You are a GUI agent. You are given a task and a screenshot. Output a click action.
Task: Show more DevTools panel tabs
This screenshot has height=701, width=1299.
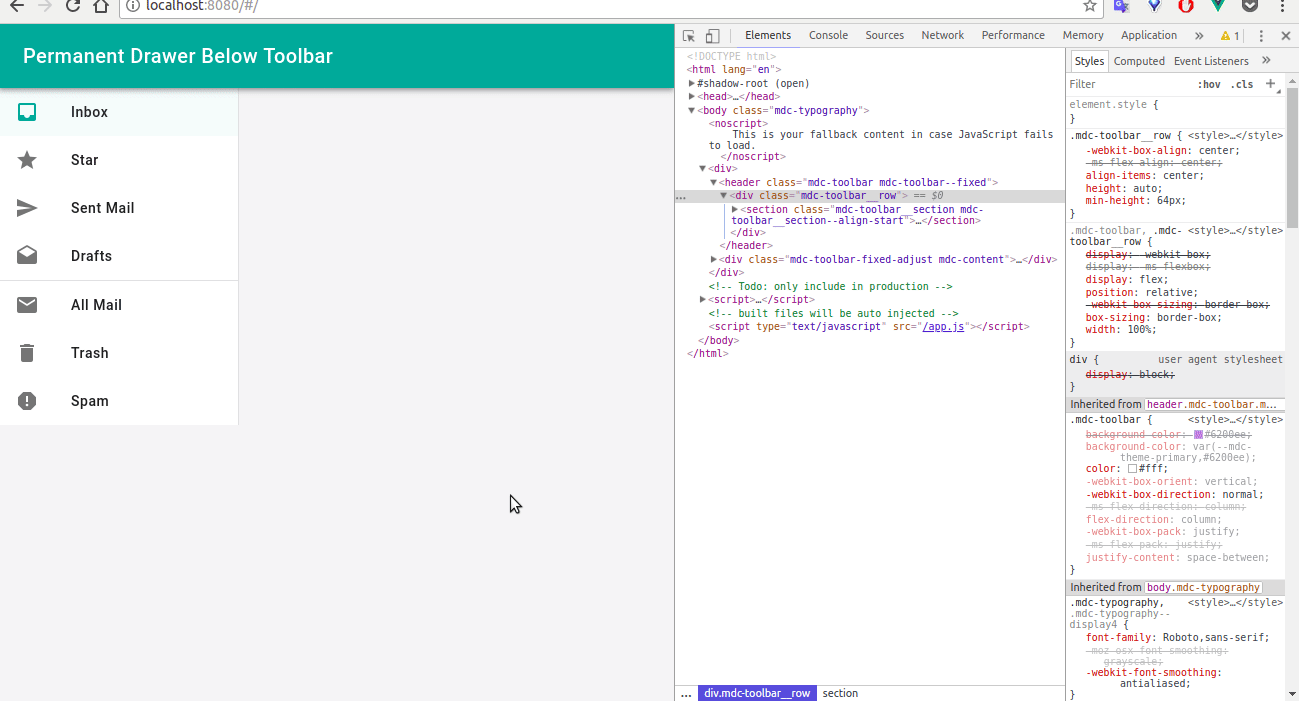[x=1199, y=36]
